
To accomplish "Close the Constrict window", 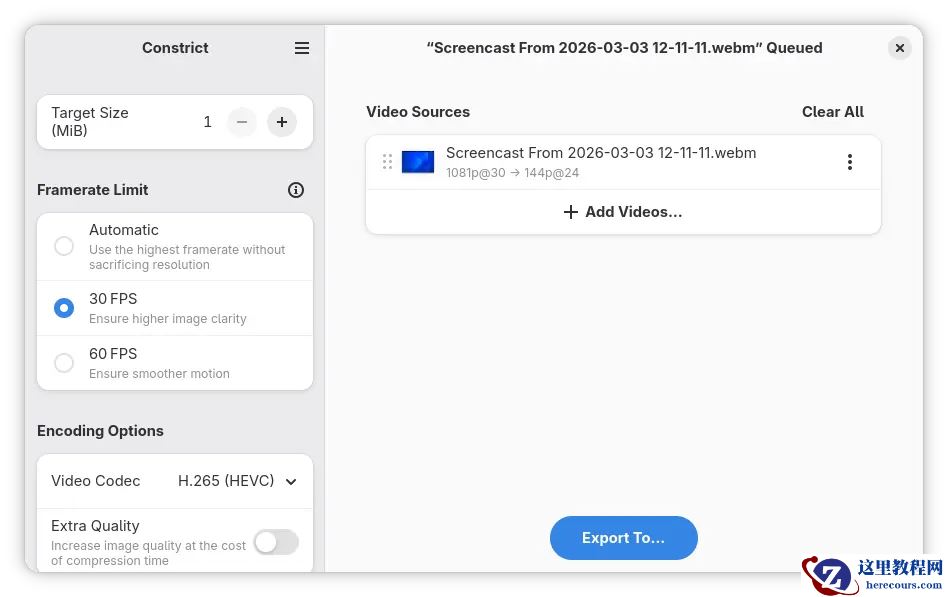I will 900,48.
